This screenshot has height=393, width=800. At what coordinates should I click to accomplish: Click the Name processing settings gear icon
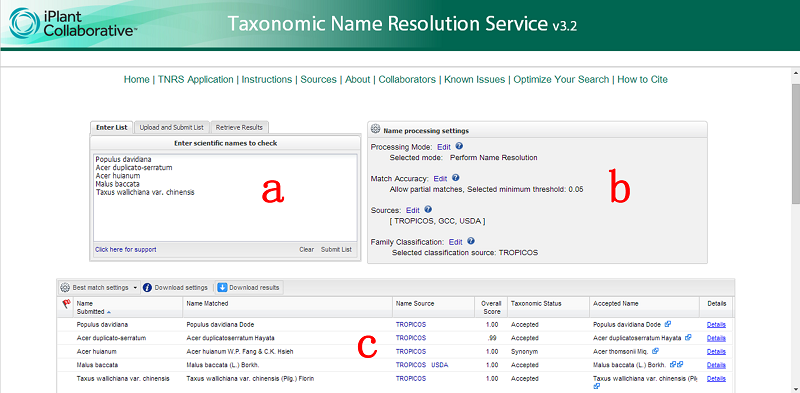(376, 130)
